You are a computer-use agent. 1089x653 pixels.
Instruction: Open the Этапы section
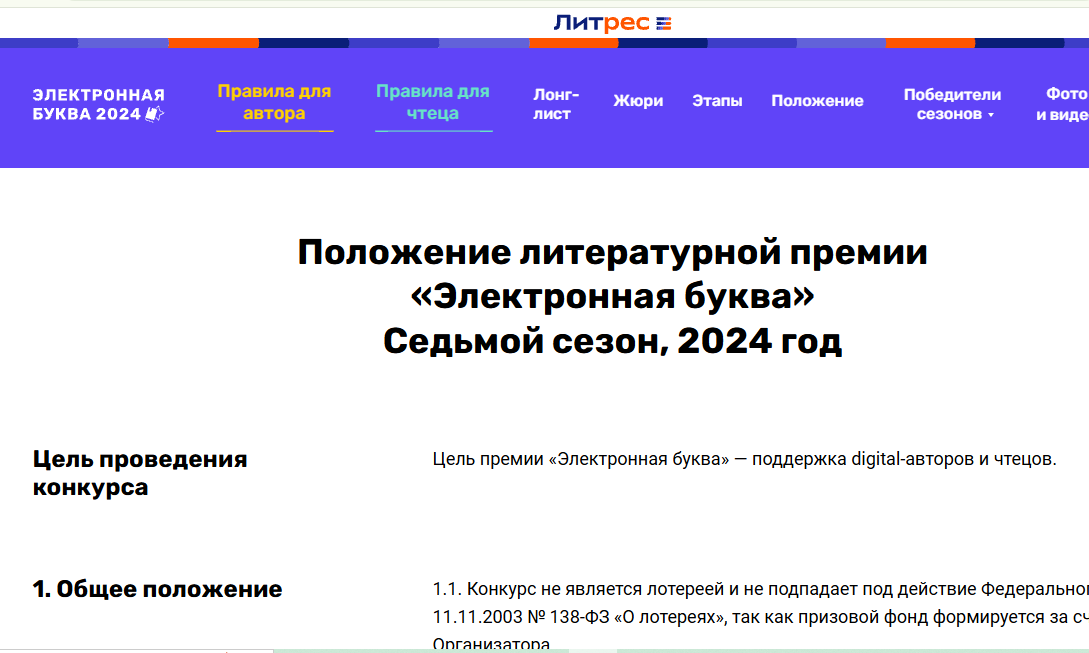coord(717,101)
